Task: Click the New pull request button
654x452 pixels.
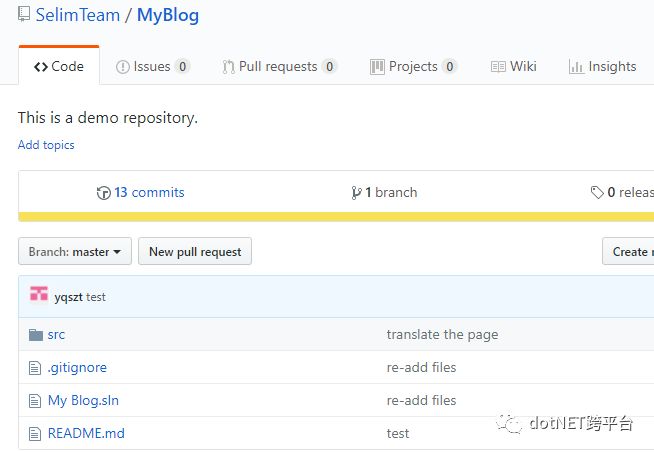Action: point(195,251)
